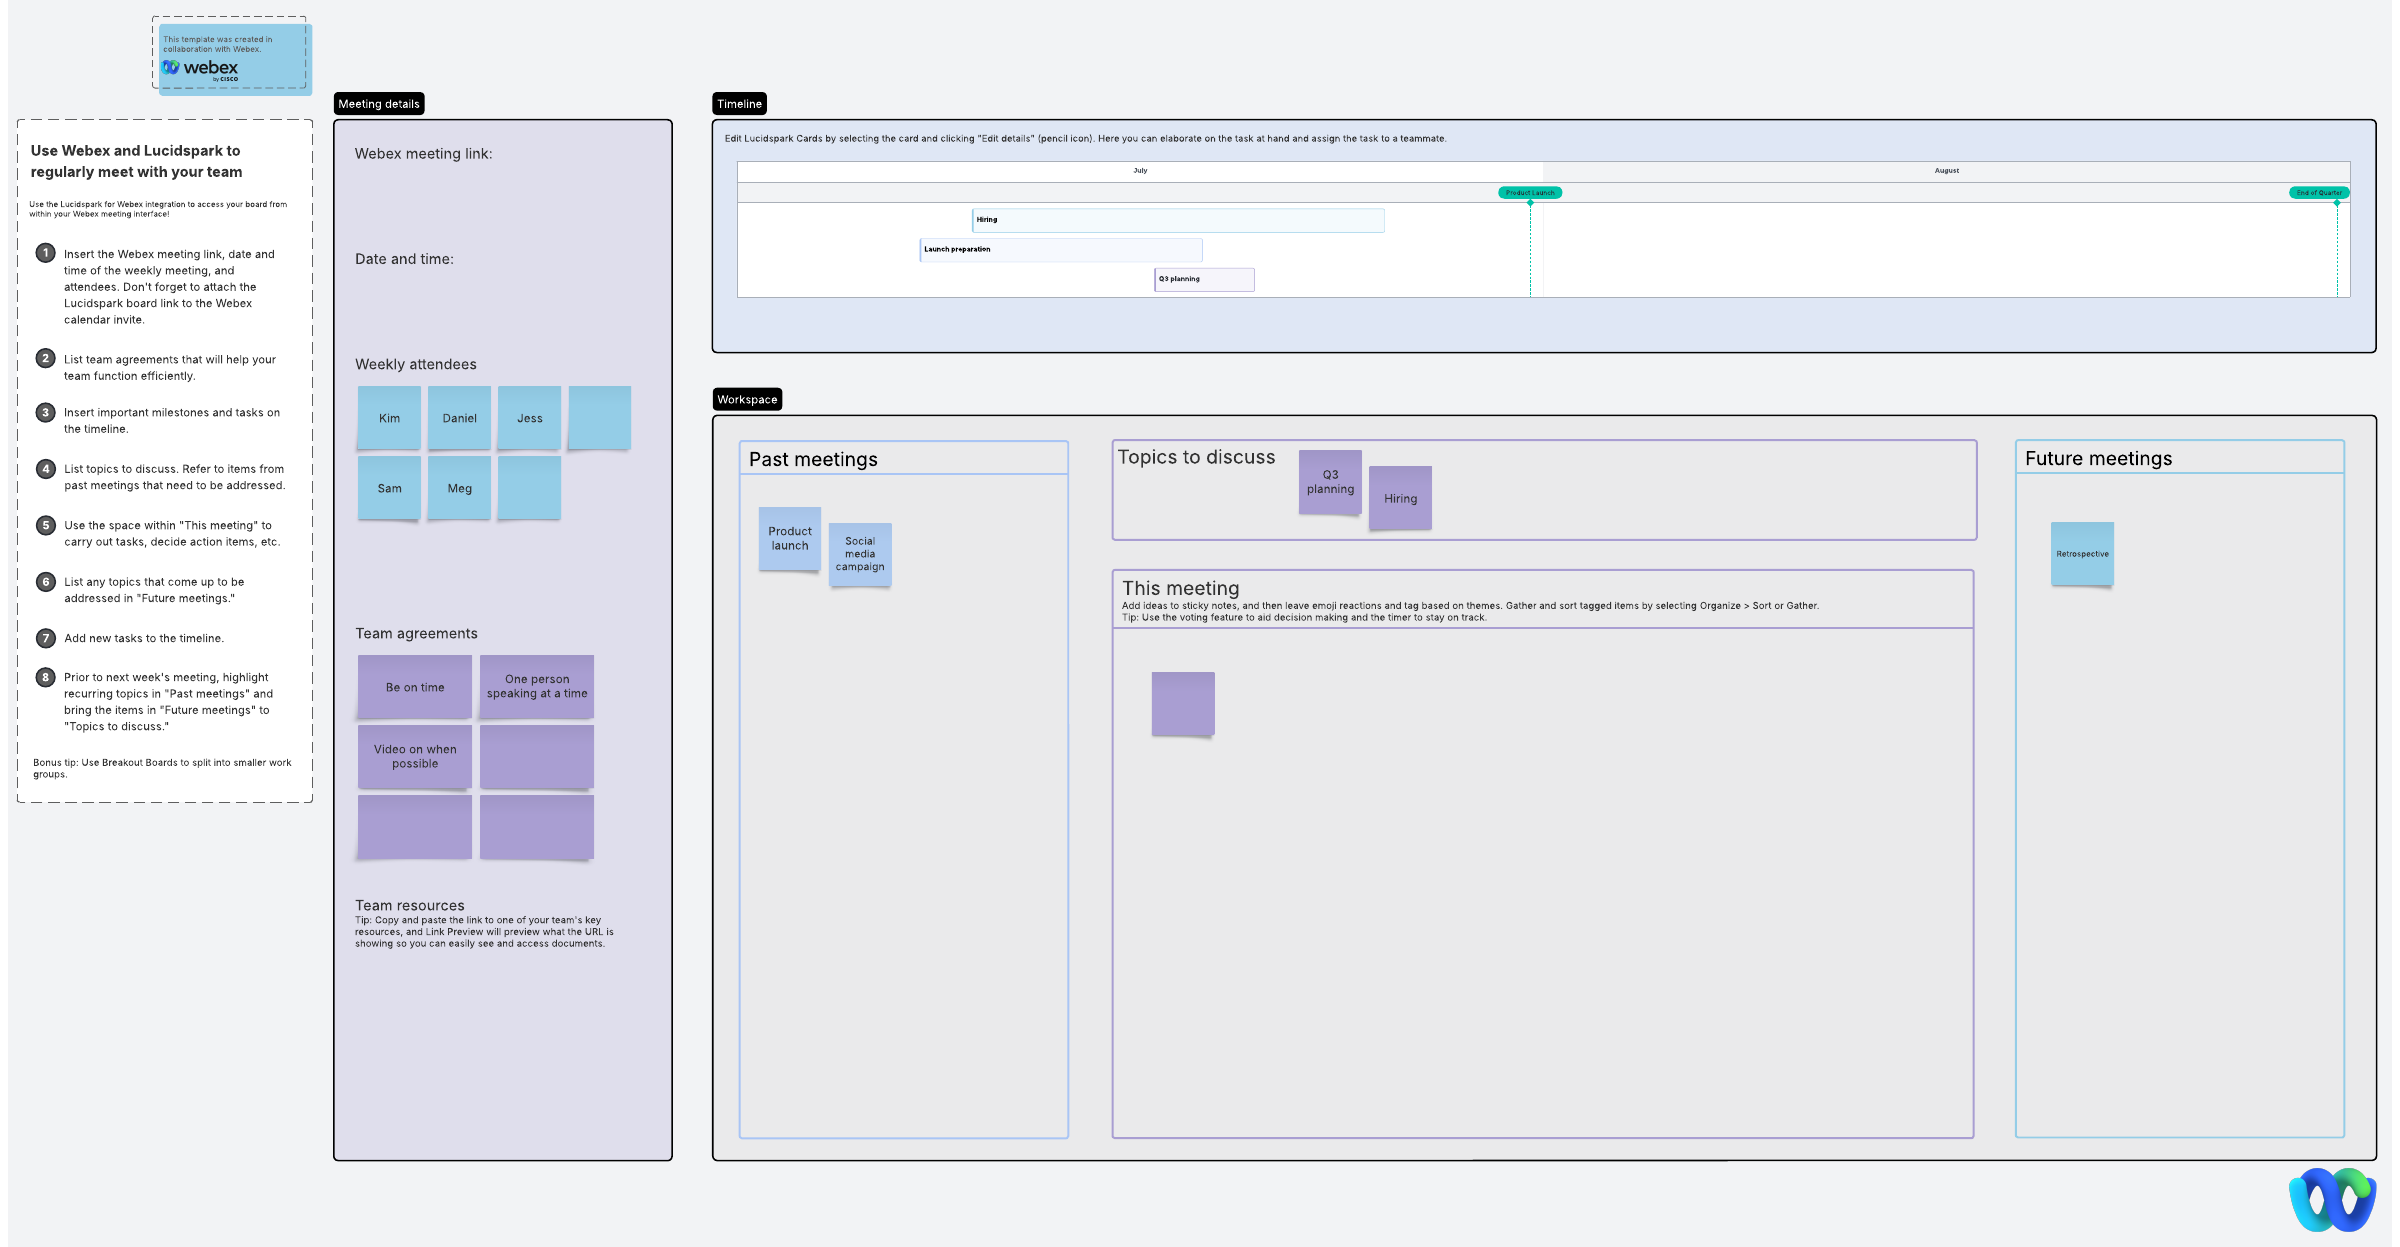Select the Social media campaign sticky note
Viewport: 2400px width, 1247px height.
tap(860, 554)
